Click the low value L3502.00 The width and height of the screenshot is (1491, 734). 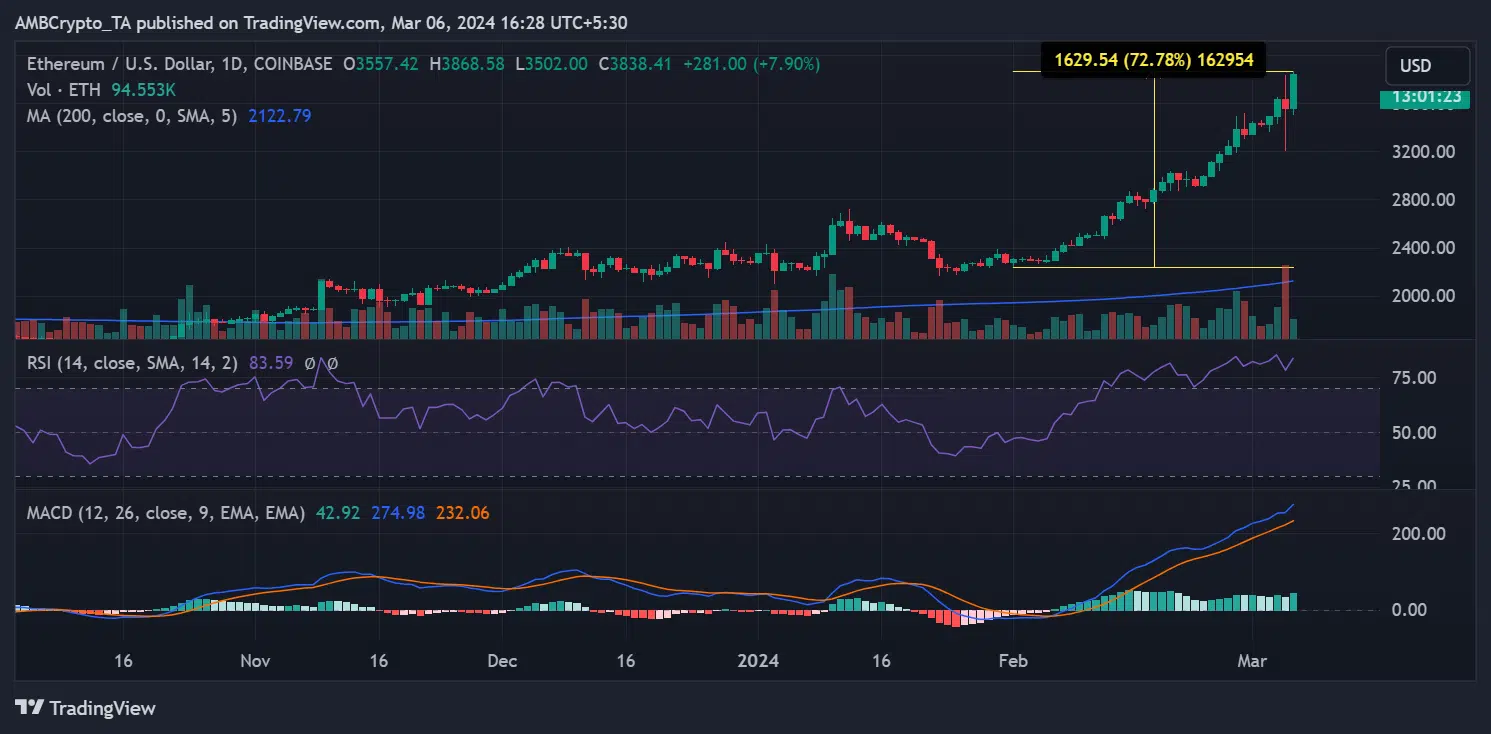(553, 64)
